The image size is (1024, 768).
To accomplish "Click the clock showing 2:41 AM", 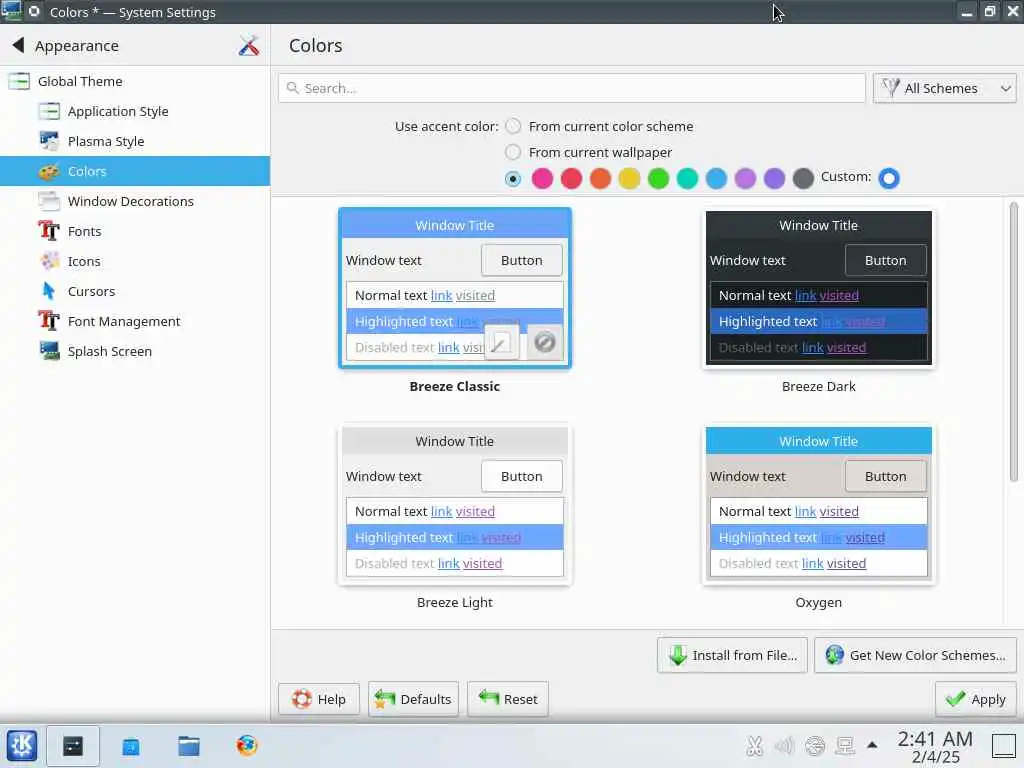I will click(x=935, y=746).
